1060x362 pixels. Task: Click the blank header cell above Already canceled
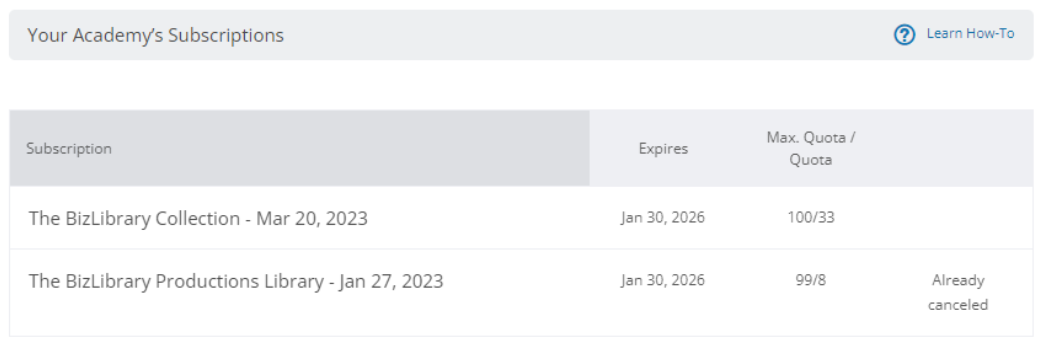coord(958,148)
